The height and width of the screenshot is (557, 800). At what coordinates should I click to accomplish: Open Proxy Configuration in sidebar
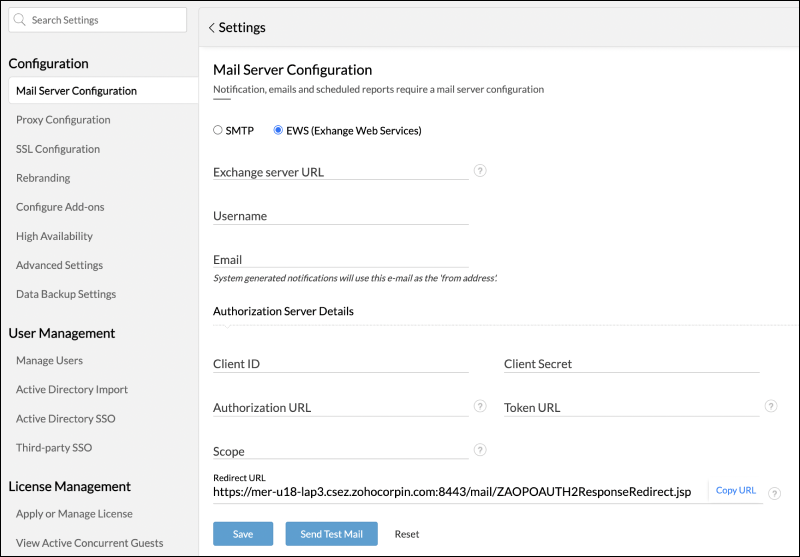(63, 120)
